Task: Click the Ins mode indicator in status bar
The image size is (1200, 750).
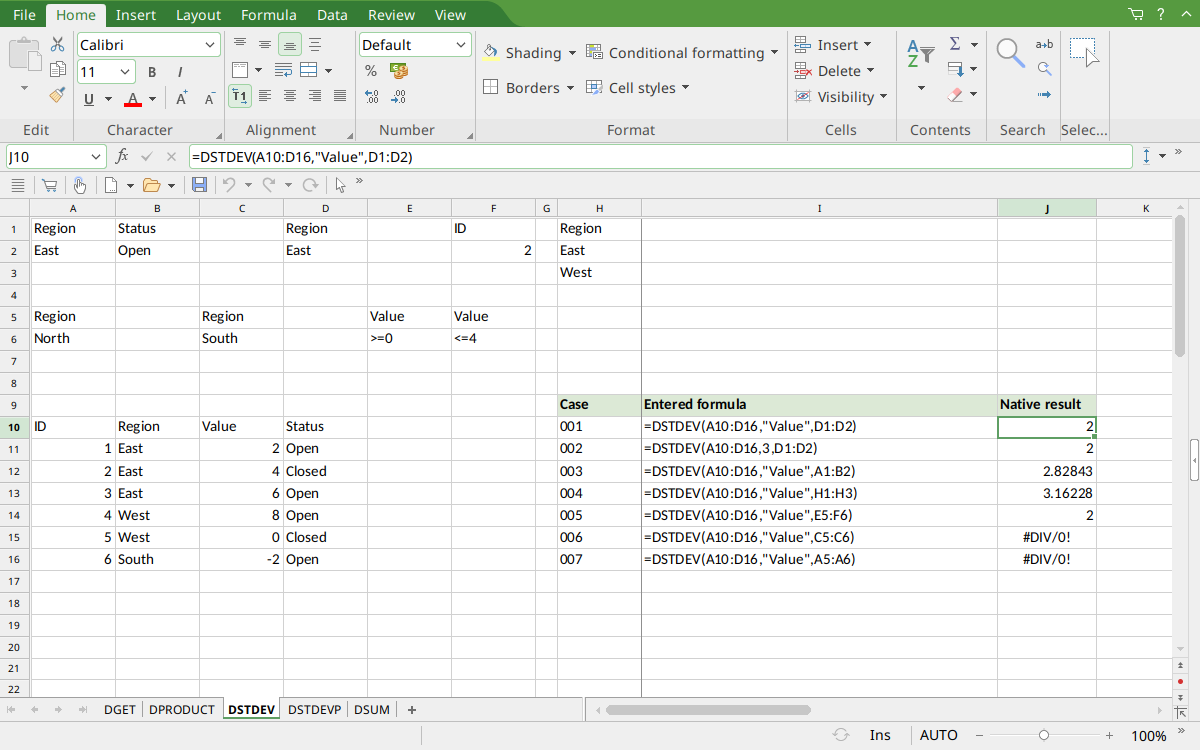Action: (x=880, y=735)
